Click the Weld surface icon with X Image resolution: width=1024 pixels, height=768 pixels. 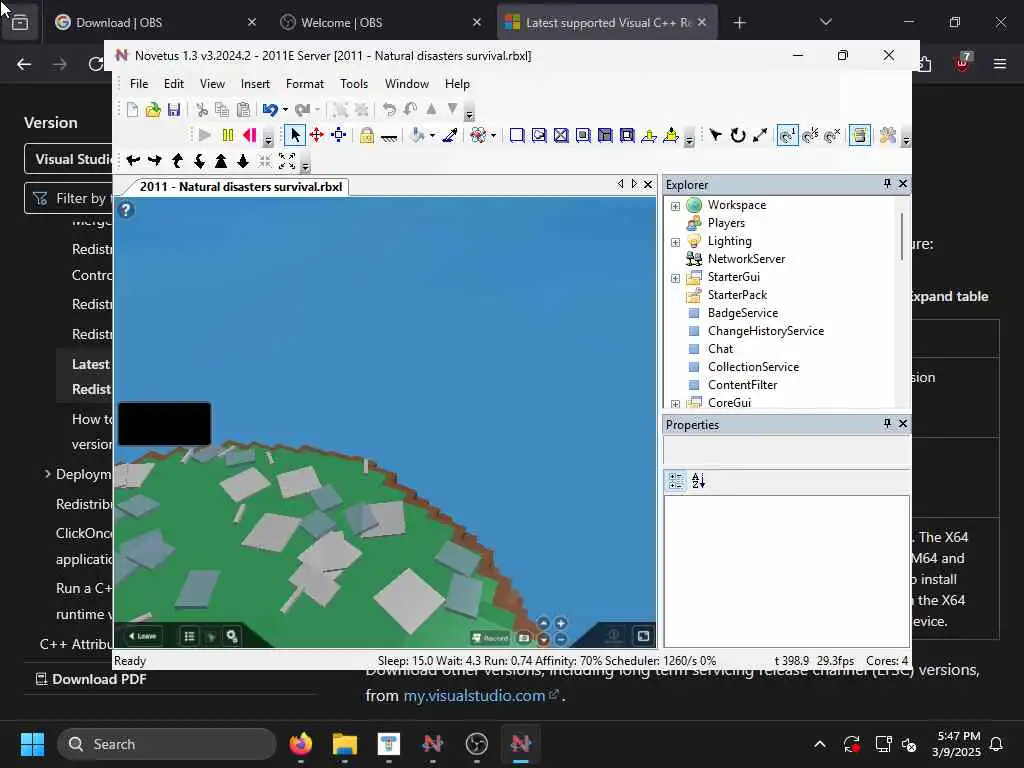click(x=561, y=135)
